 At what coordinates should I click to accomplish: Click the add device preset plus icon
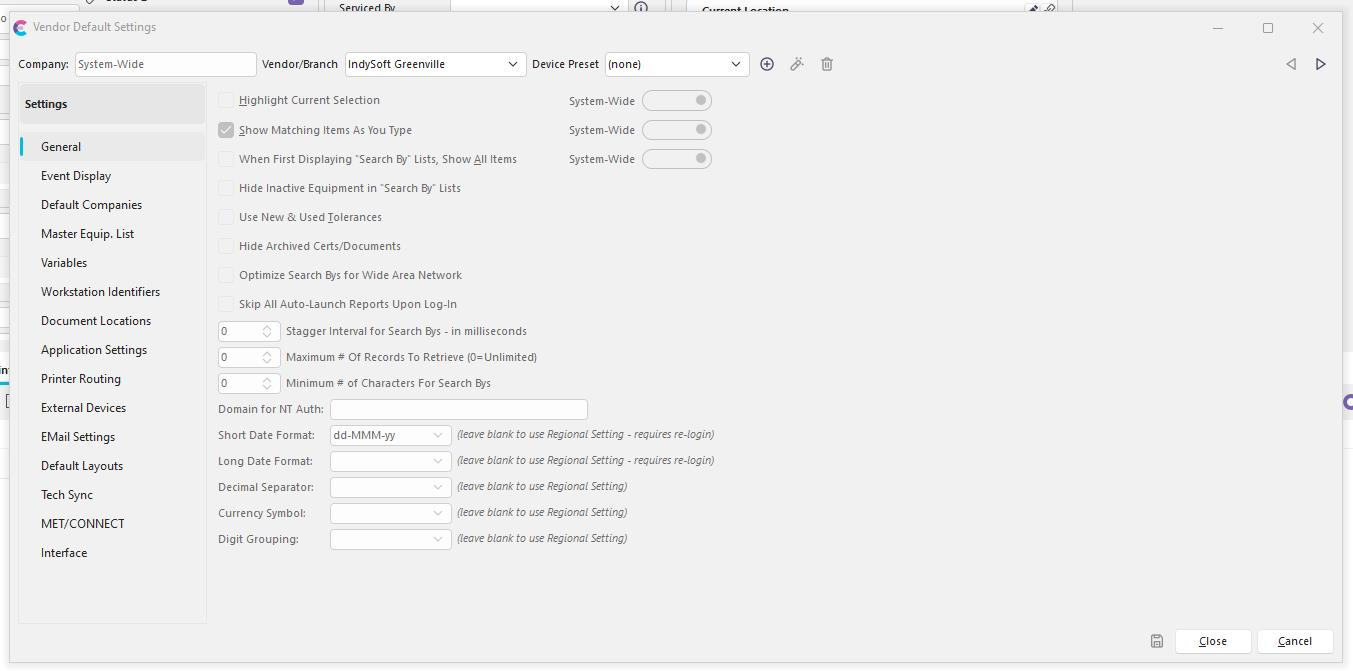[x=767, y=64]
